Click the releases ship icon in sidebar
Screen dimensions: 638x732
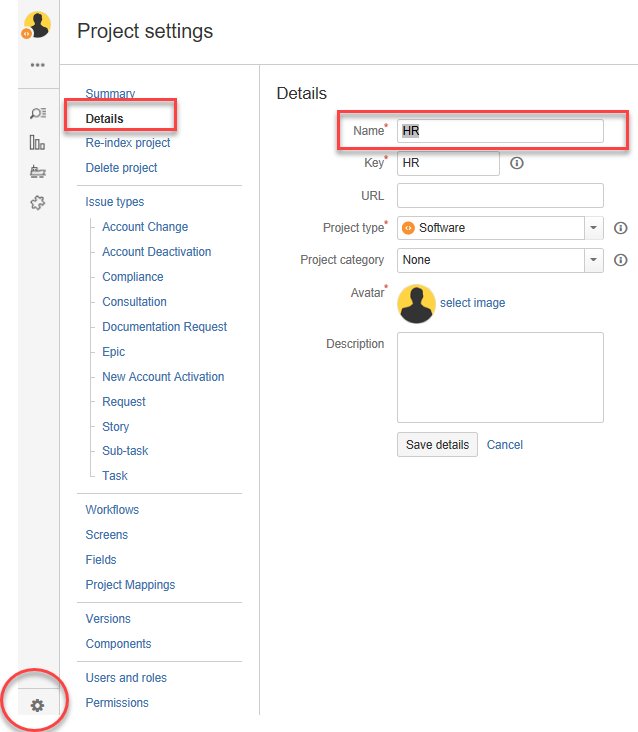(x=38, y=172)
